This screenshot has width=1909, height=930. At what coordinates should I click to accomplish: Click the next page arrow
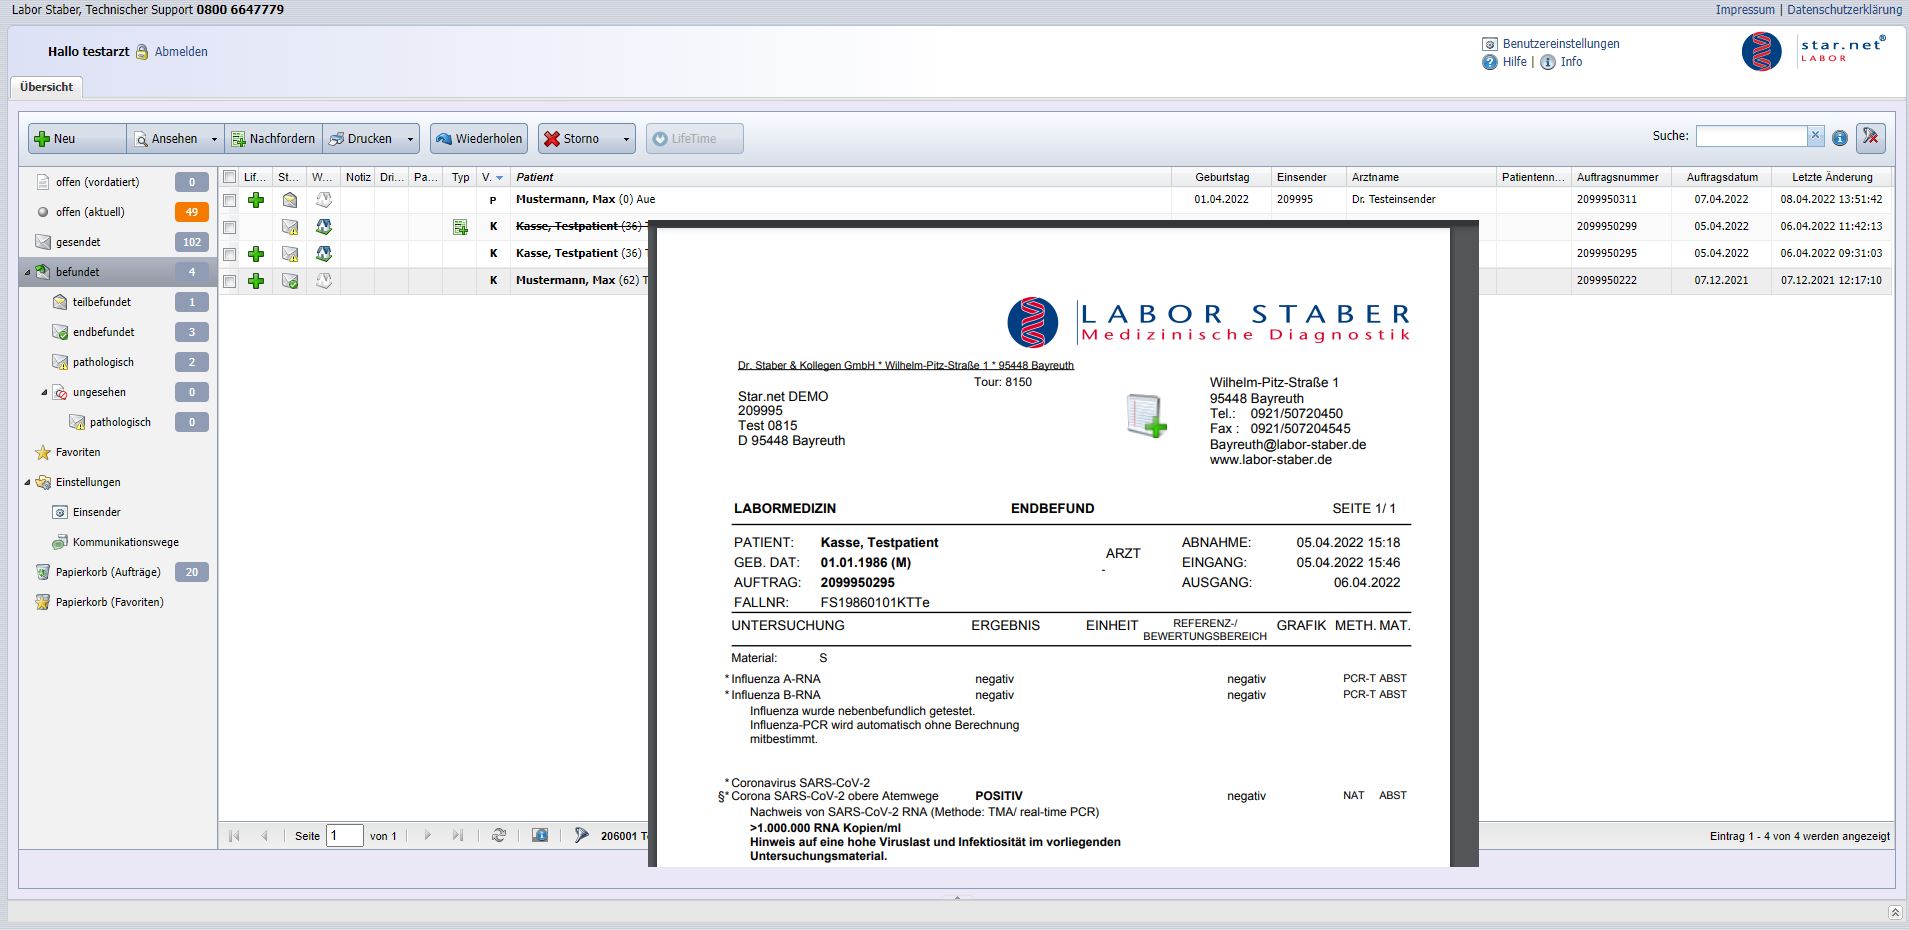[428, 835]
